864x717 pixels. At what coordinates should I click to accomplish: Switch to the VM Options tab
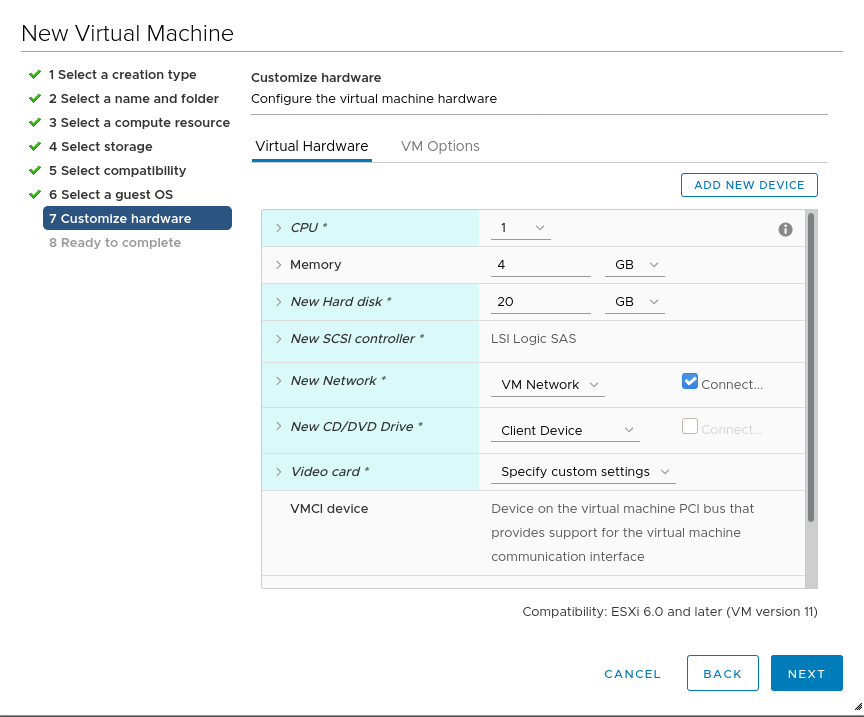[x=440, y=146]
